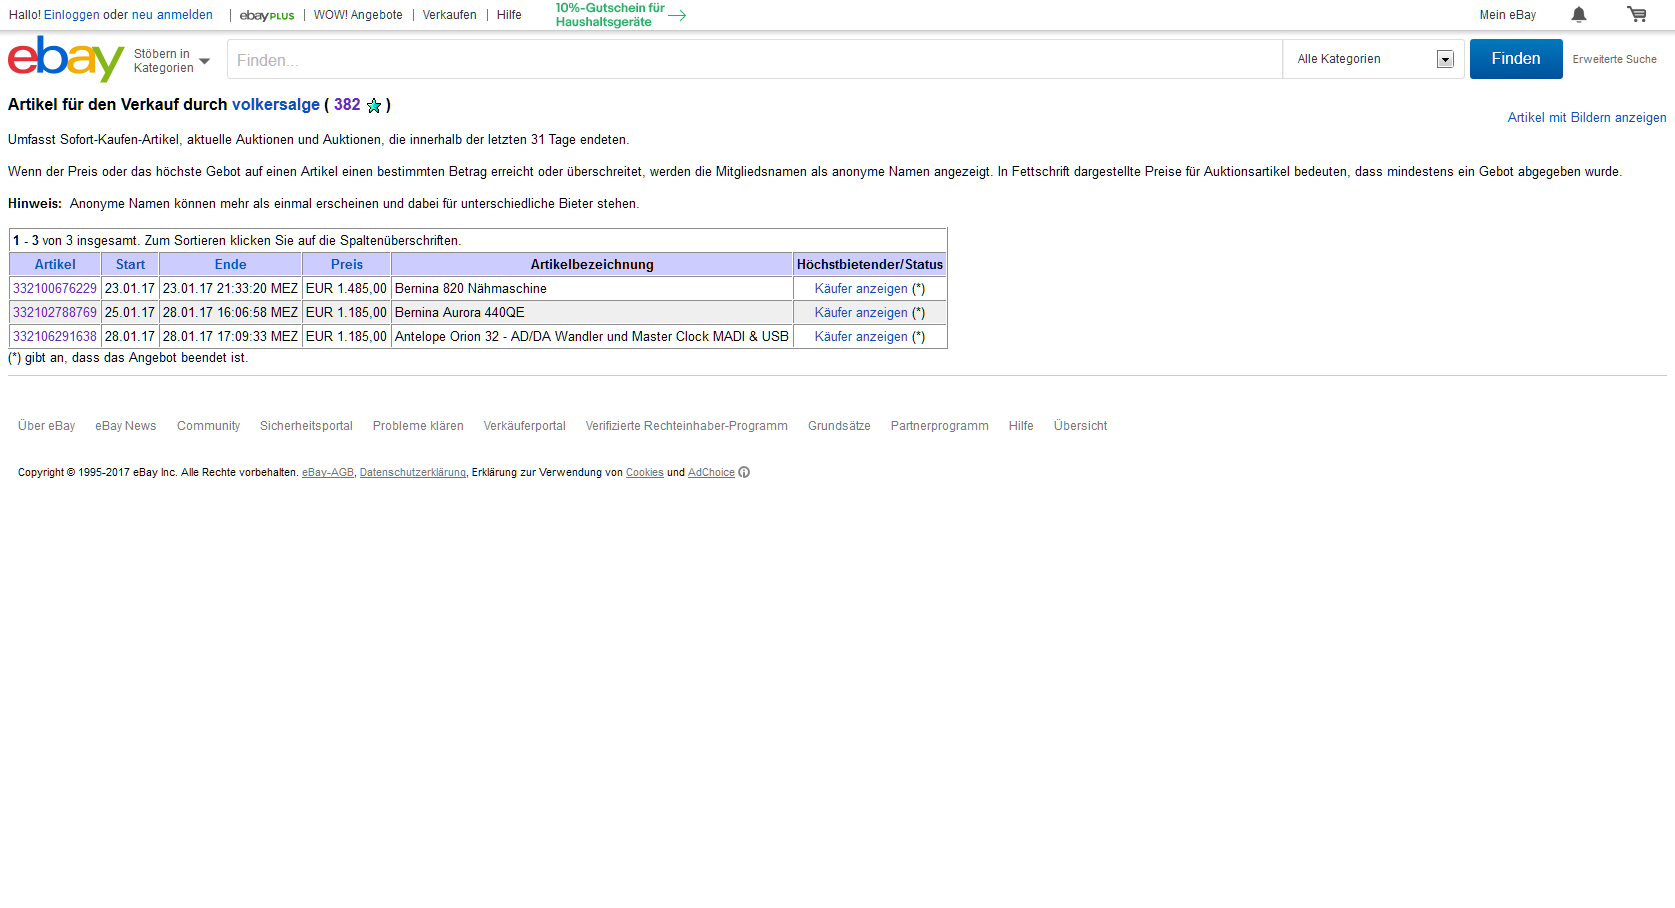Open the eBay Plus logo link
The width and height of the screenshot is (1675, 908).
click(x=267, y=15)
